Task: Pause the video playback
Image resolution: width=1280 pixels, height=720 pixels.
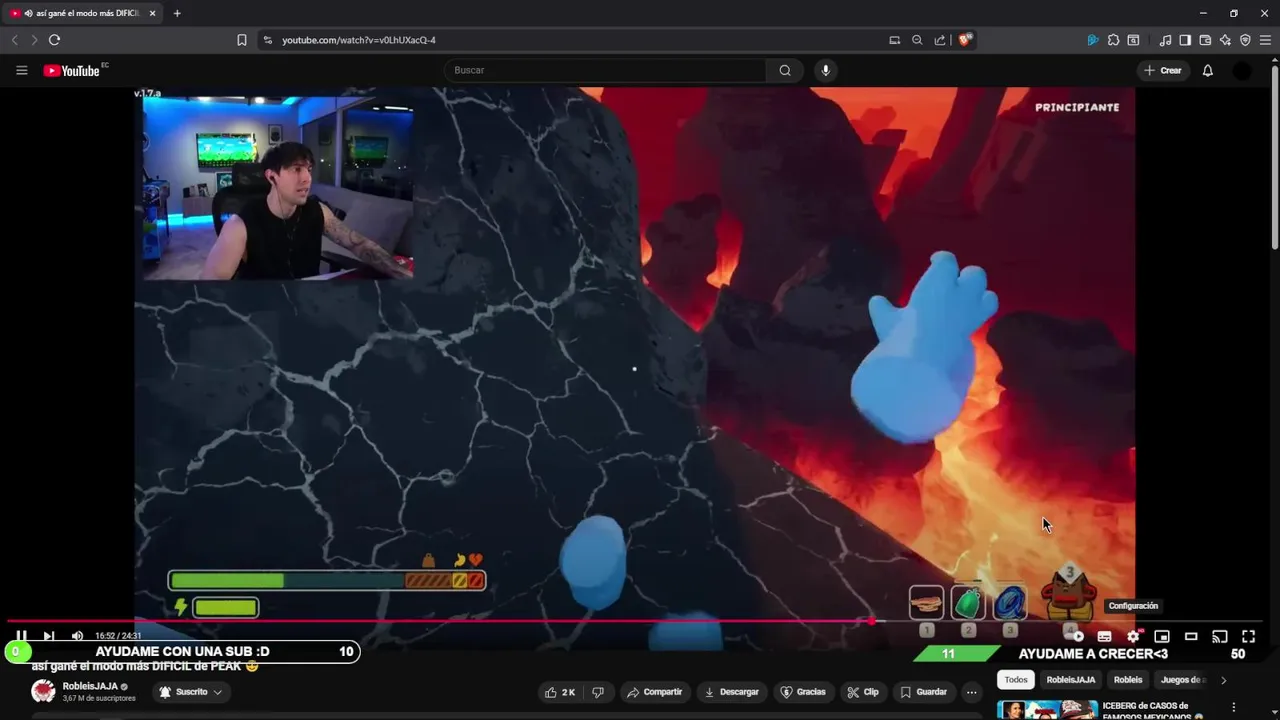Action: [21, 636]
